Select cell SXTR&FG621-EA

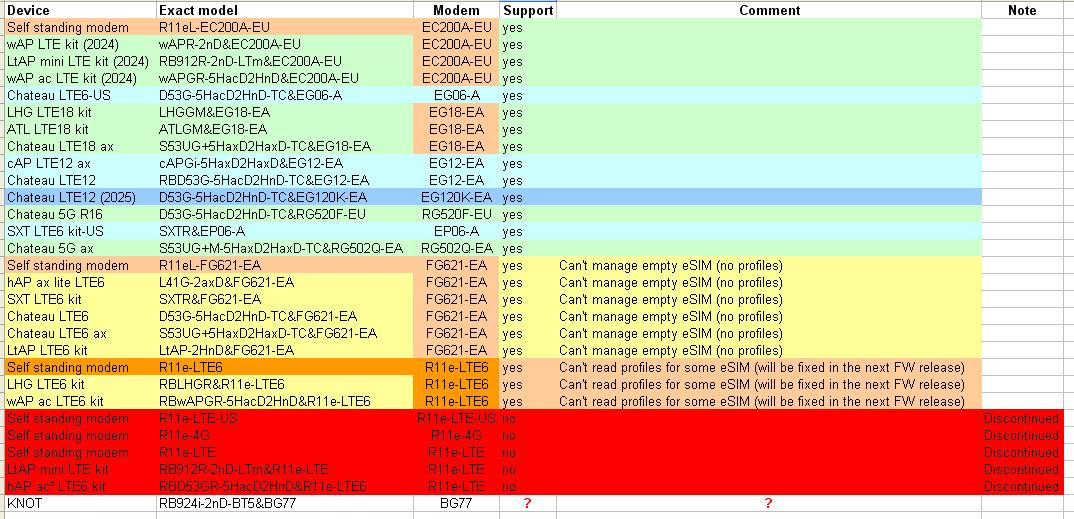click(284, 299)
